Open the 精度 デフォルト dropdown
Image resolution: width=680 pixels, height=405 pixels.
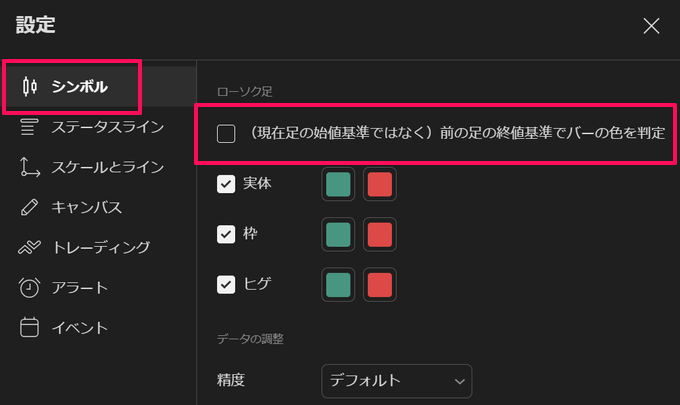pyautogui.click(x=396, y=381)
